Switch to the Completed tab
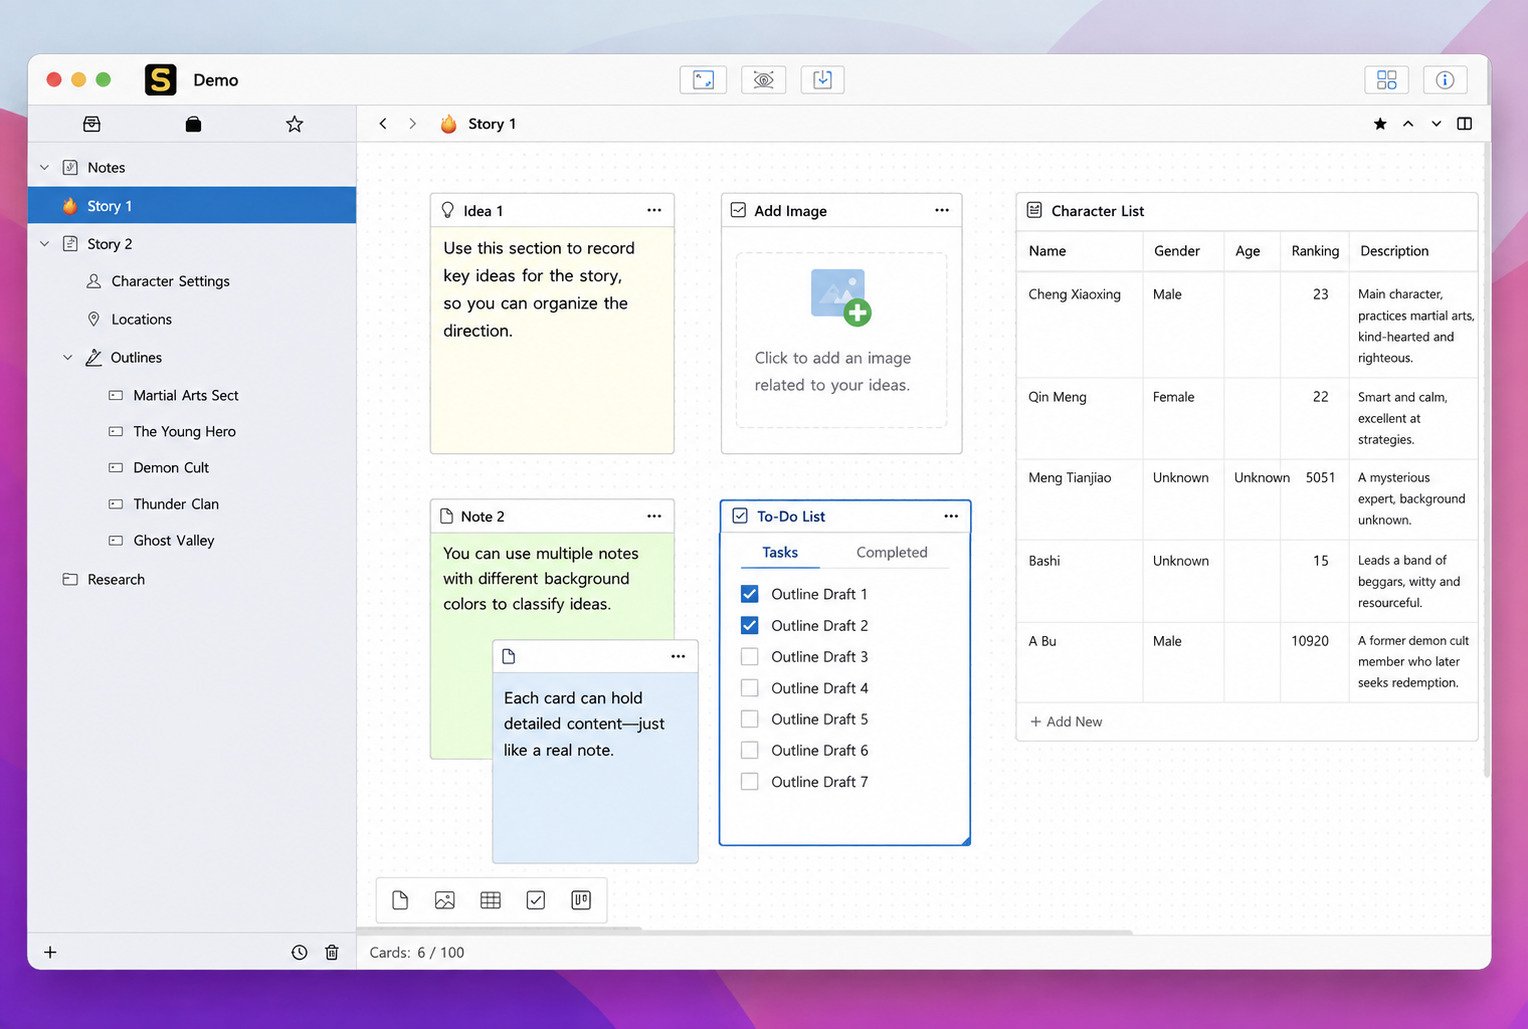This screenshot has width=1528, height=1029. (x=892, y=552)
